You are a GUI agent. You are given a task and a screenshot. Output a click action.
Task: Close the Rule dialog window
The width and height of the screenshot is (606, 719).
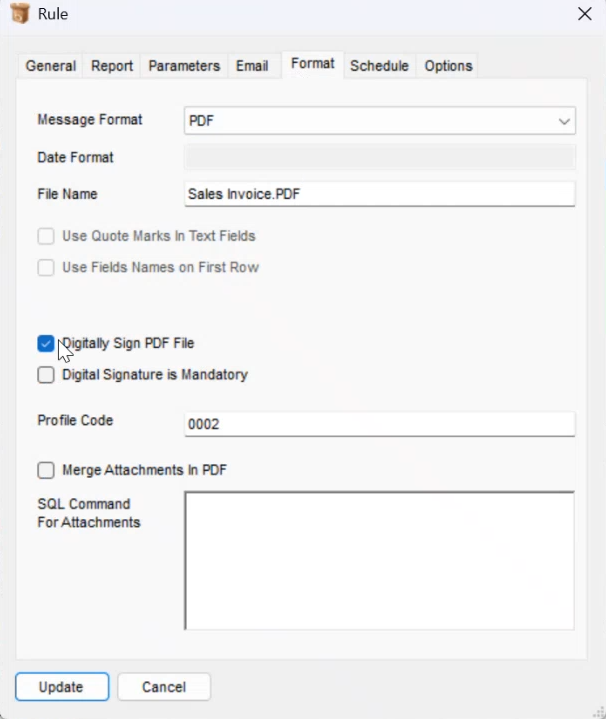(584, 14)
